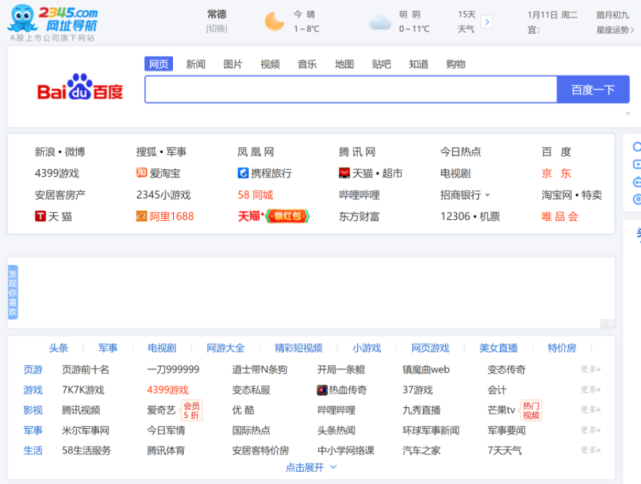Open the 12306·机票 link

pyautogui.click(x=470, y=216)
